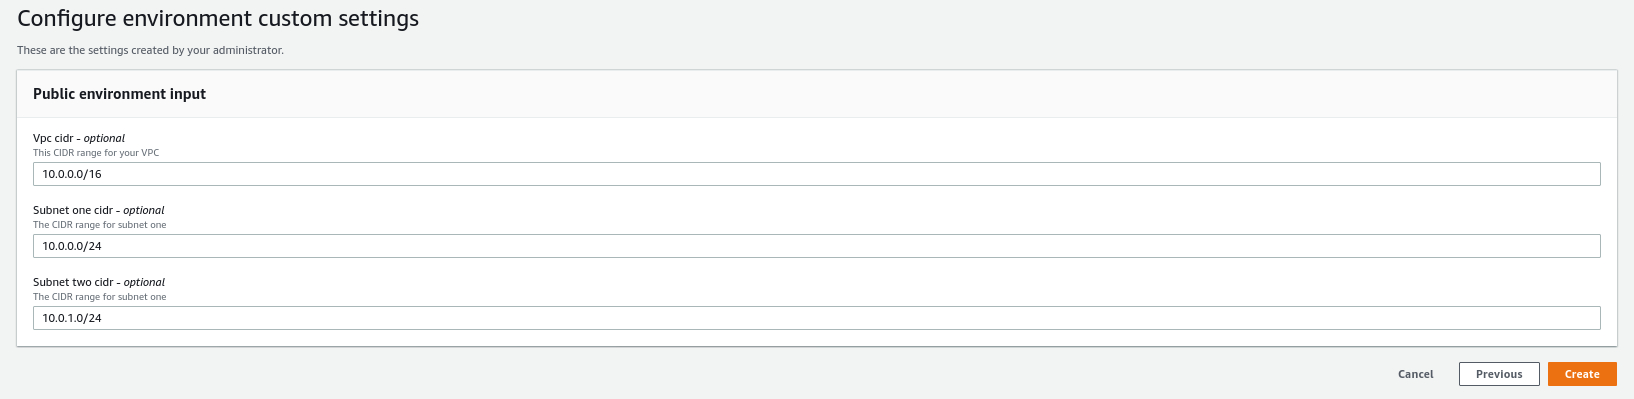Click the Vpc cidr input field
Viewport: 1634px width, 399px height.
(816, 174)
